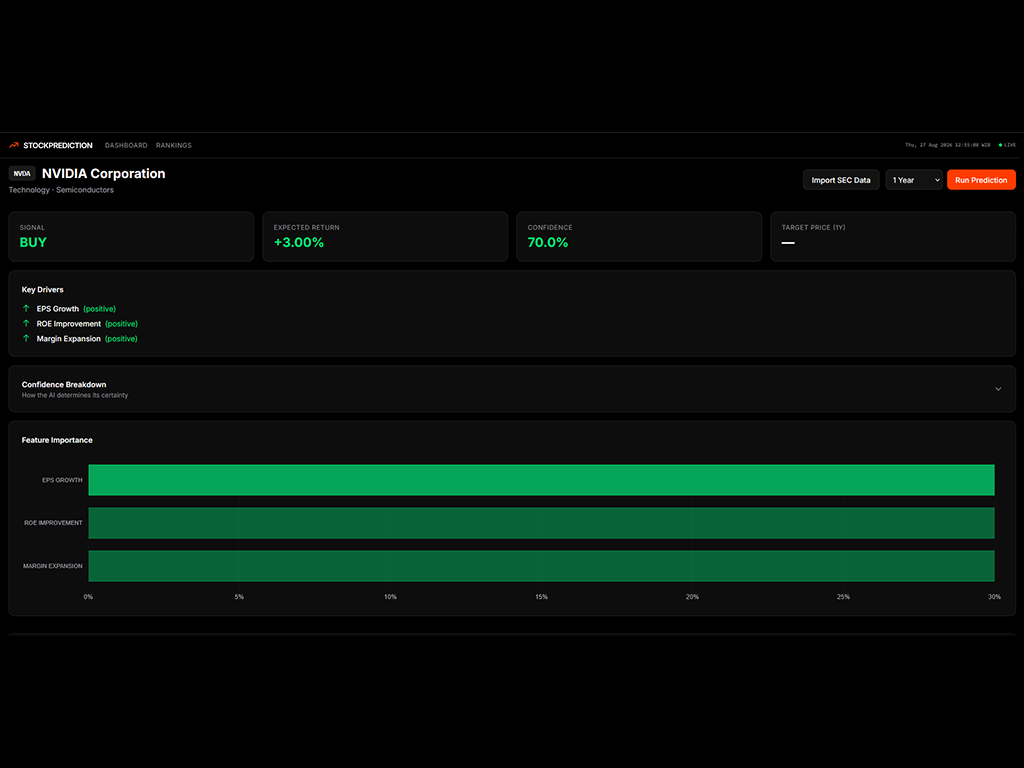The image size is (1024, 768).
Task: Expand the Confidence Breakdown chevron
Action: pyautogui.click(x=998, y=389)
